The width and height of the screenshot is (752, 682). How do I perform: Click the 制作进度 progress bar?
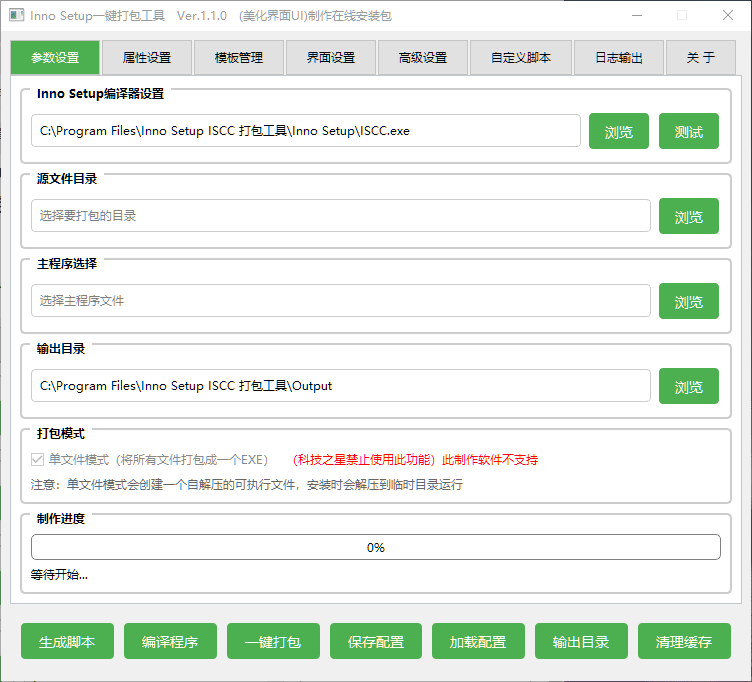pyautogui.click(x=375, y=547)
